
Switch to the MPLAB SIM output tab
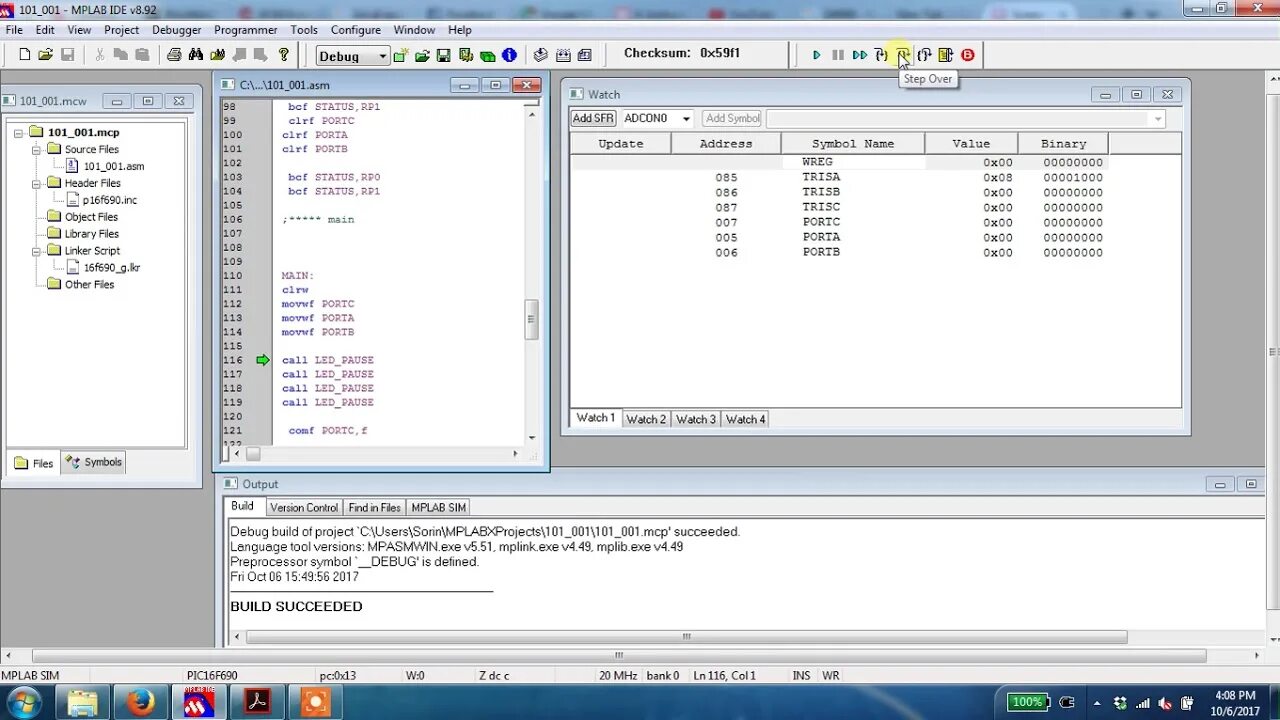pyautogui.click(x=438, y=508)
